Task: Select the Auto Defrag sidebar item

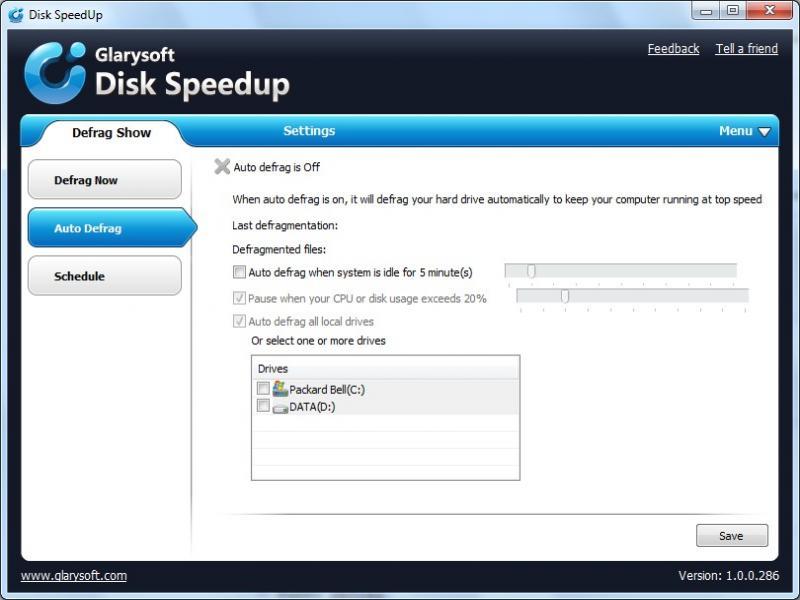Action: 112,228
